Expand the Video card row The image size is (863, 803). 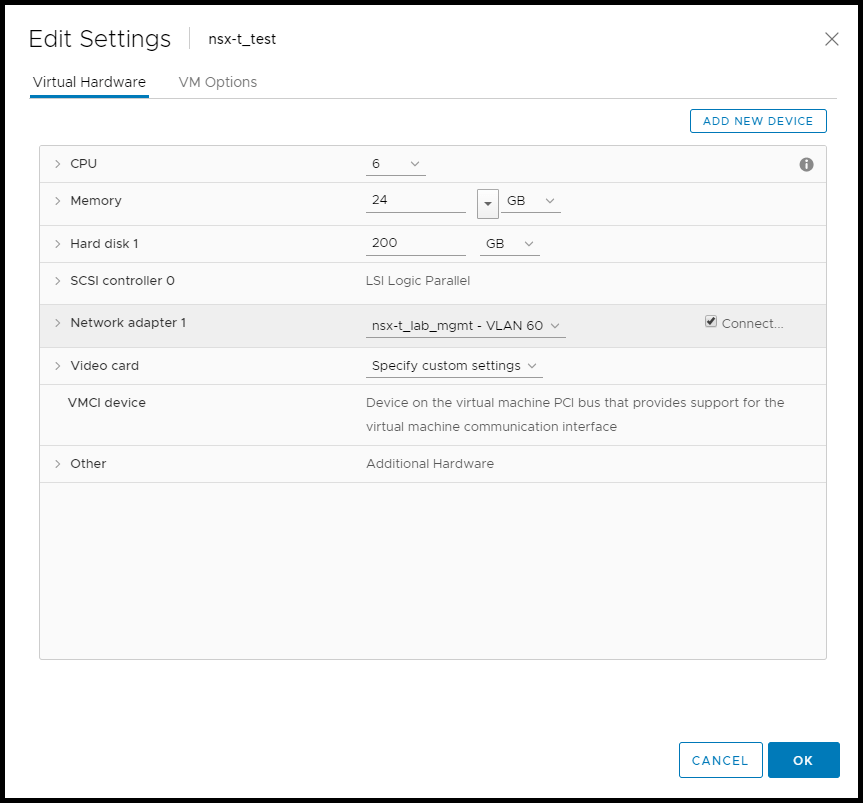pyautogui.click(x=58, y=366)
